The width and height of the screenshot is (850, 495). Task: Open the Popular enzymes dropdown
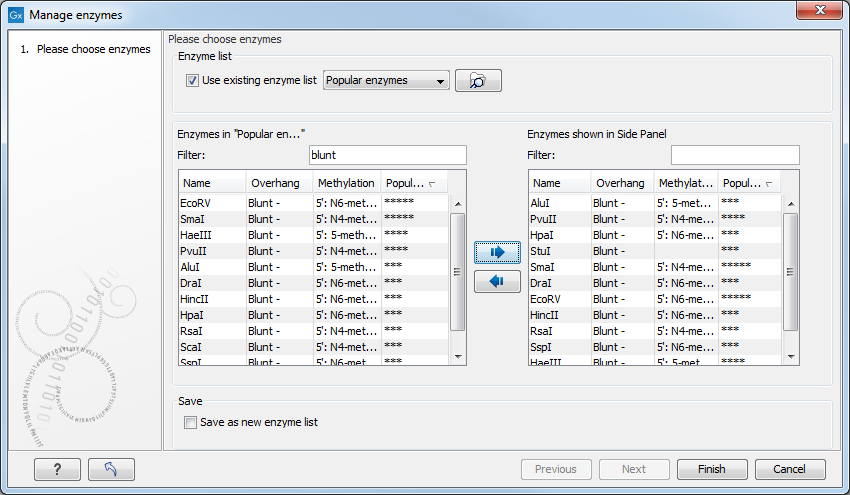386,81
